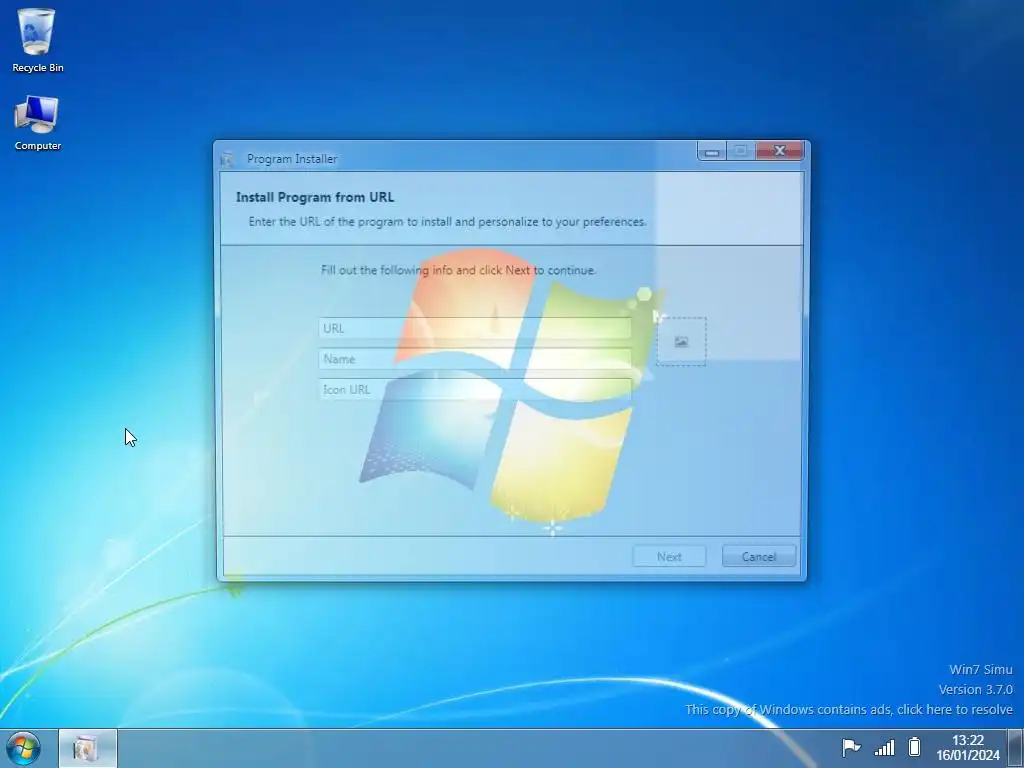The height and width of the screenshot is (768, 1024).
Task: Focus the Name input field
Action: coord(475,359)
